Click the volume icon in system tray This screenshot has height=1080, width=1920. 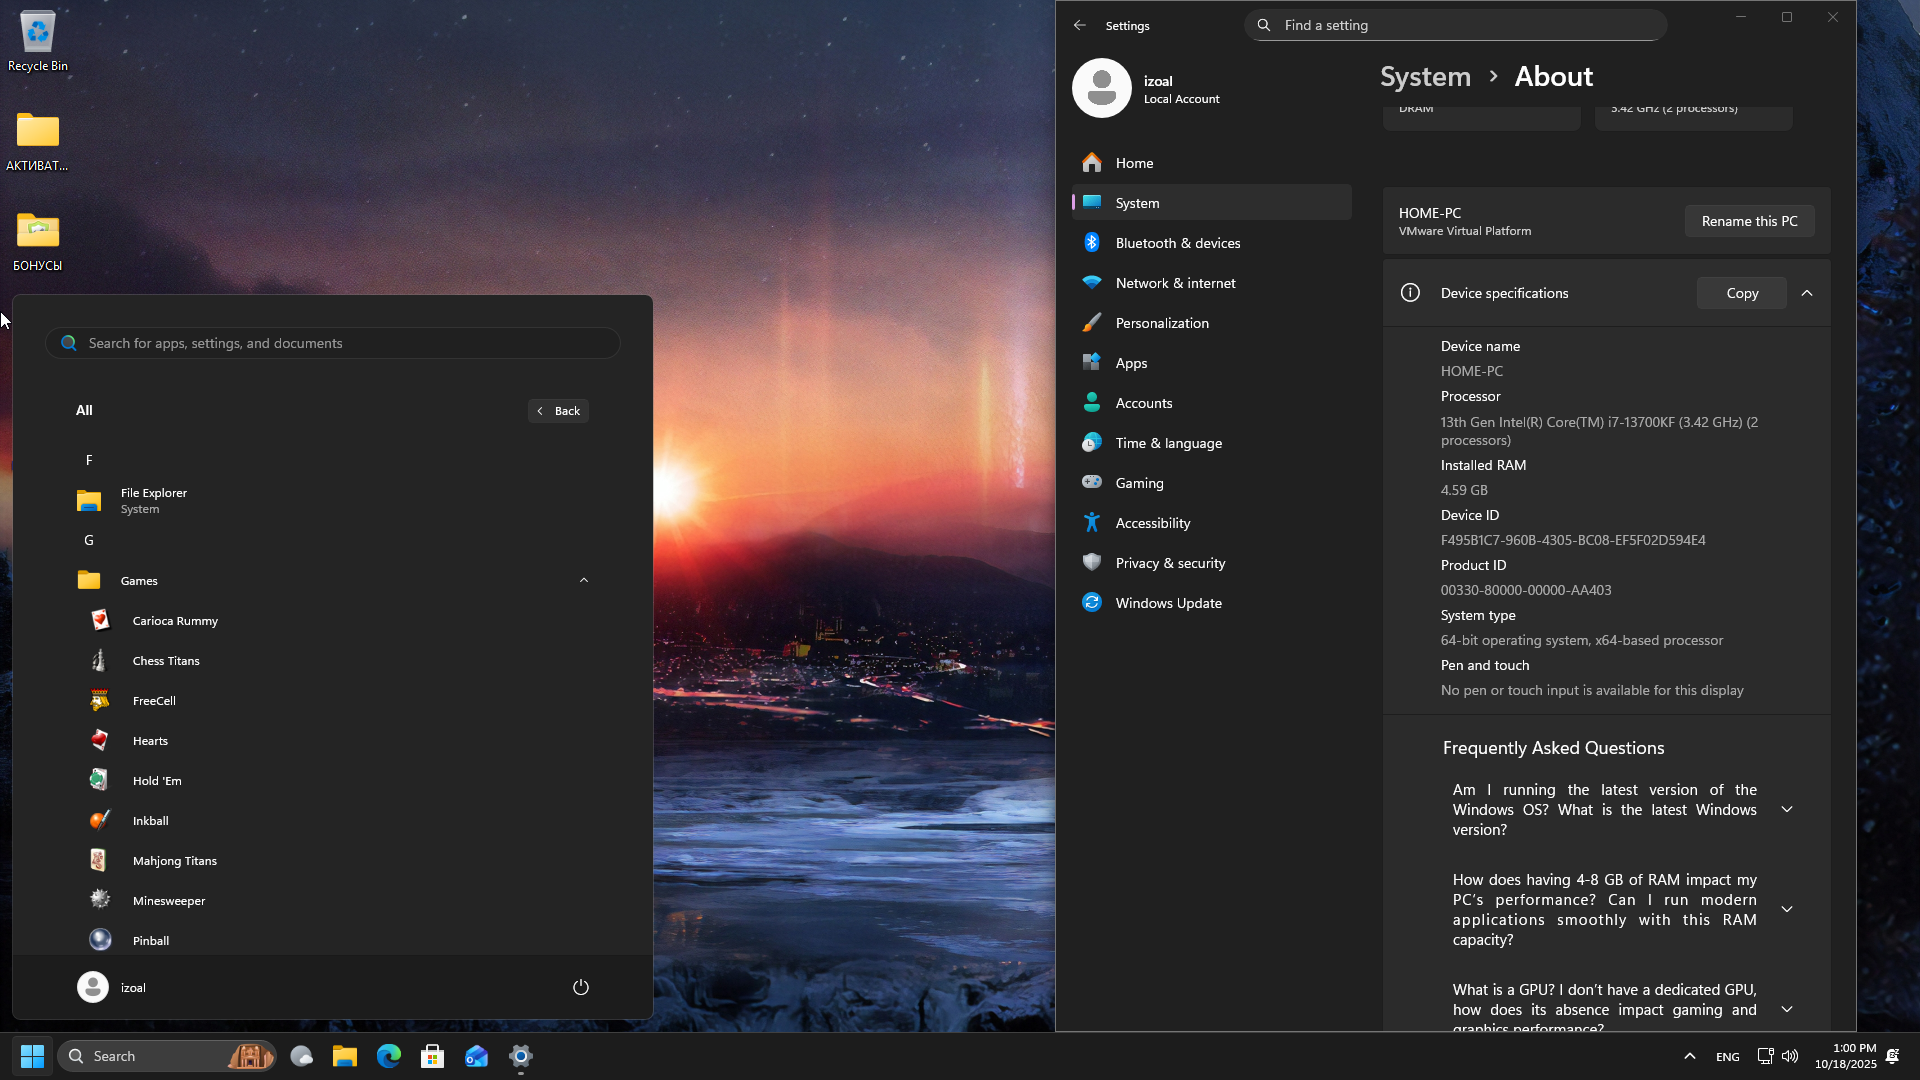[x=1790, y=1056]
